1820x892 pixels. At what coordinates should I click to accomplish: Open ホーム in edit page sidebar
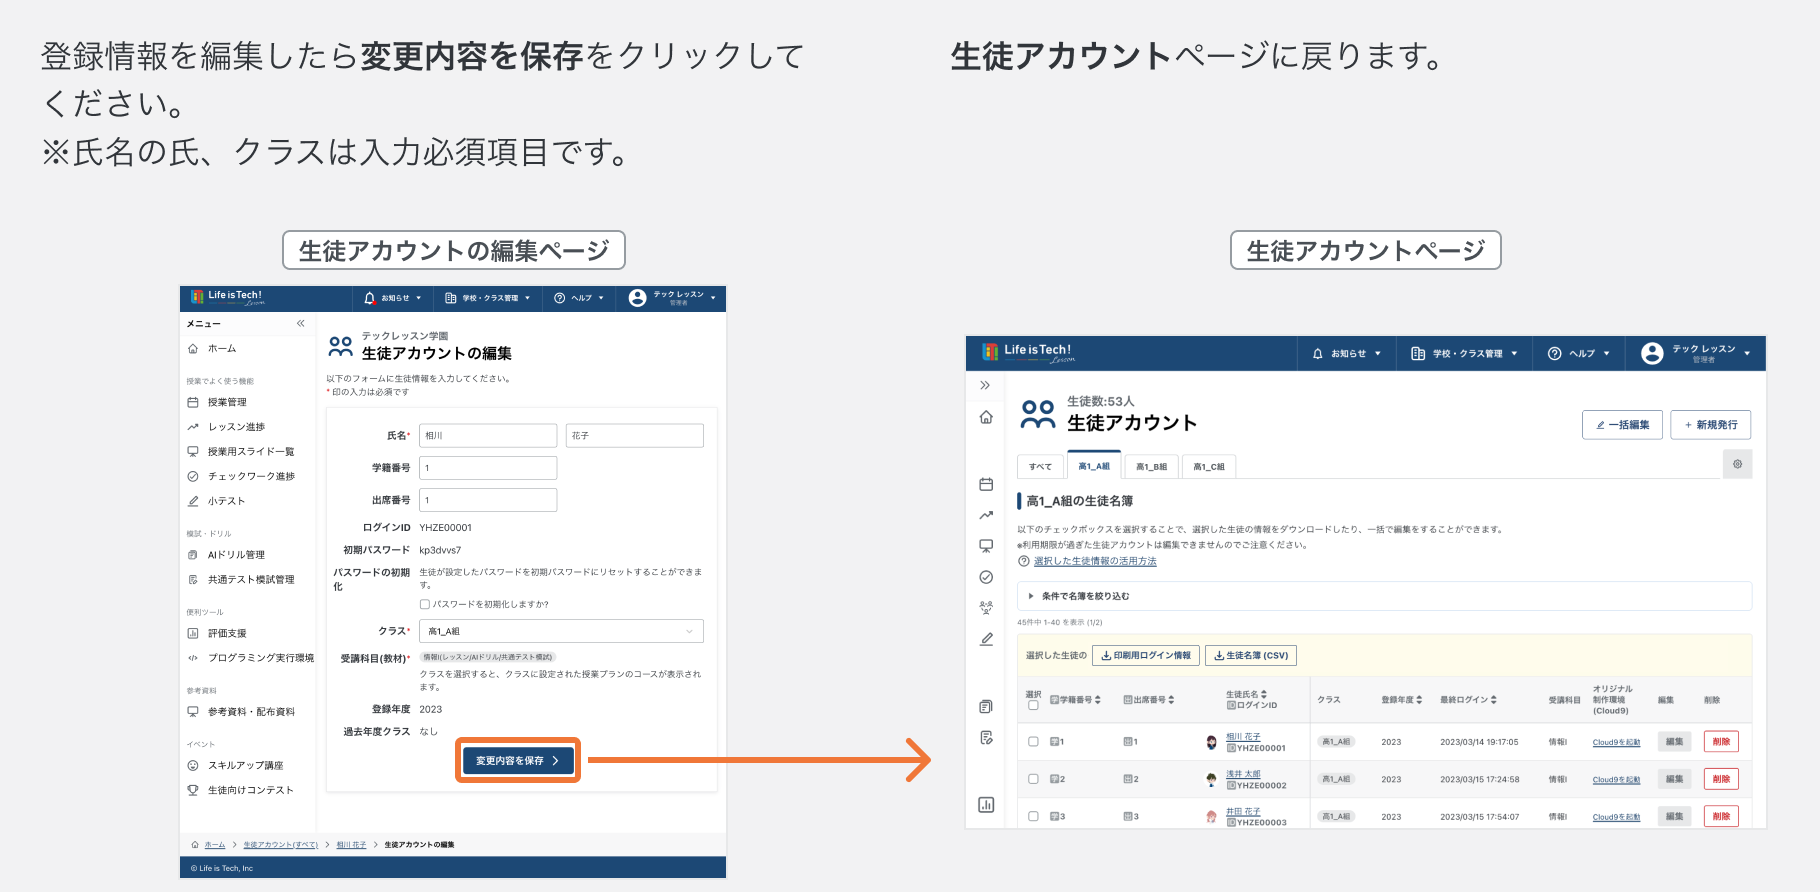212,349
